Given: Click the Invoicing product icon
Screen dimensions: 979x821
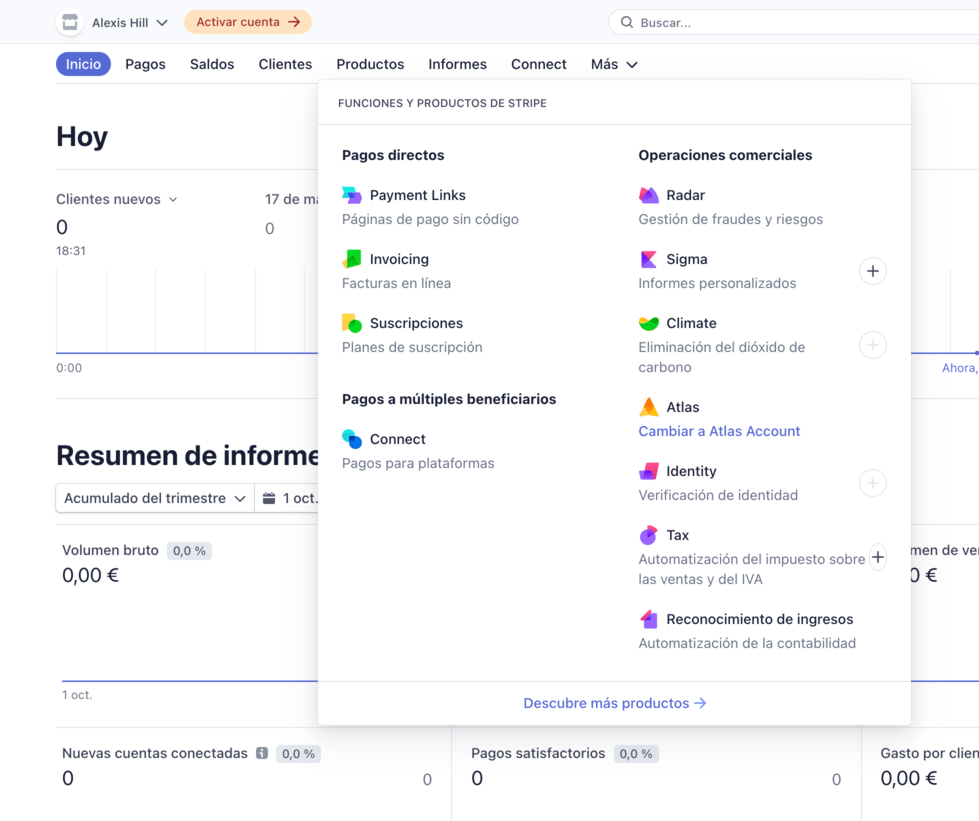Looking at the screenshot, I should [x=351, y=259].
